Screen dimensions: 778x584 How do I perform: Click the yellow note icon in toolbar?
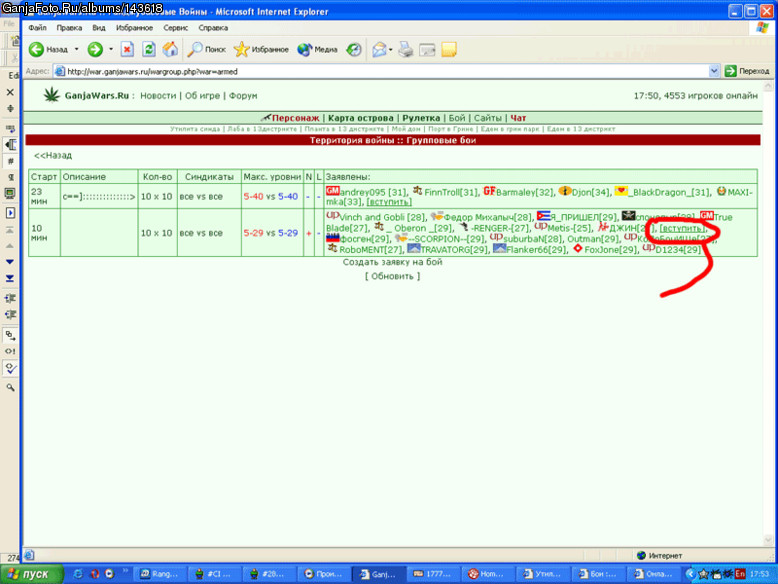click(x=449, y=49)
